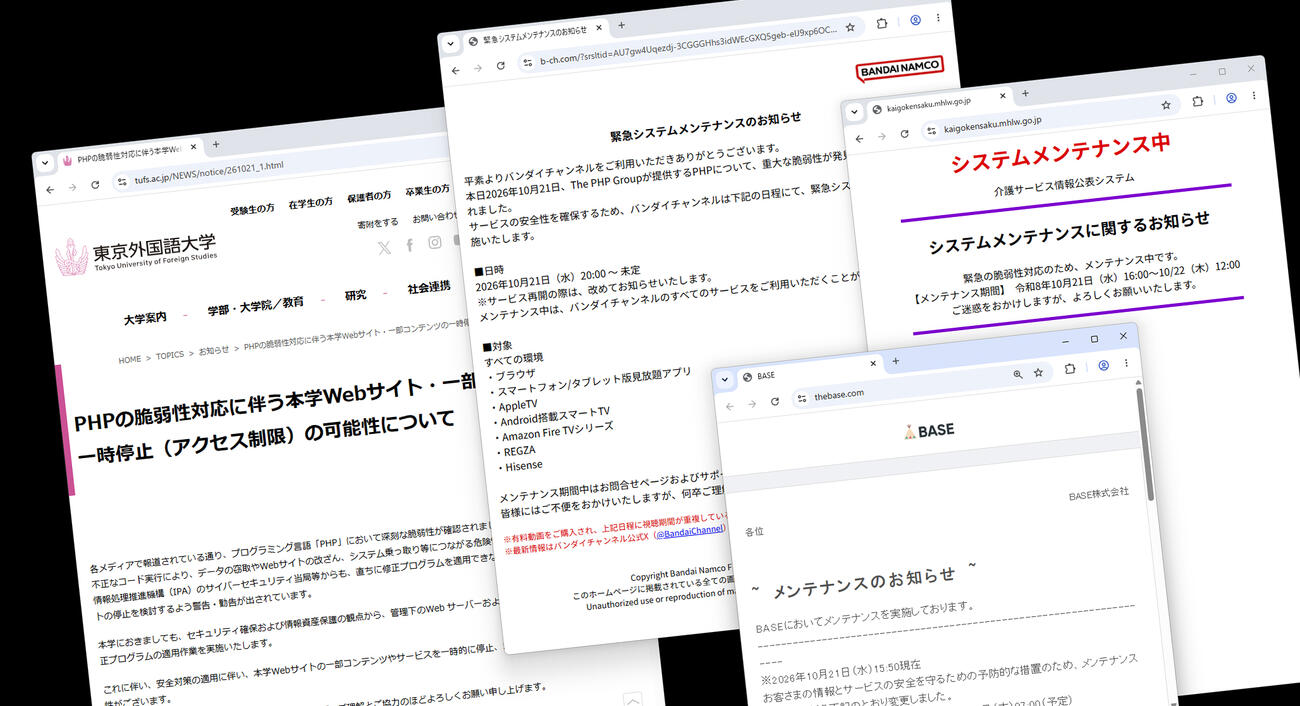Expand tab search in mhlw.go.jp window
The width and height of the screenshot is (1300, 706).
pos(855,112)
